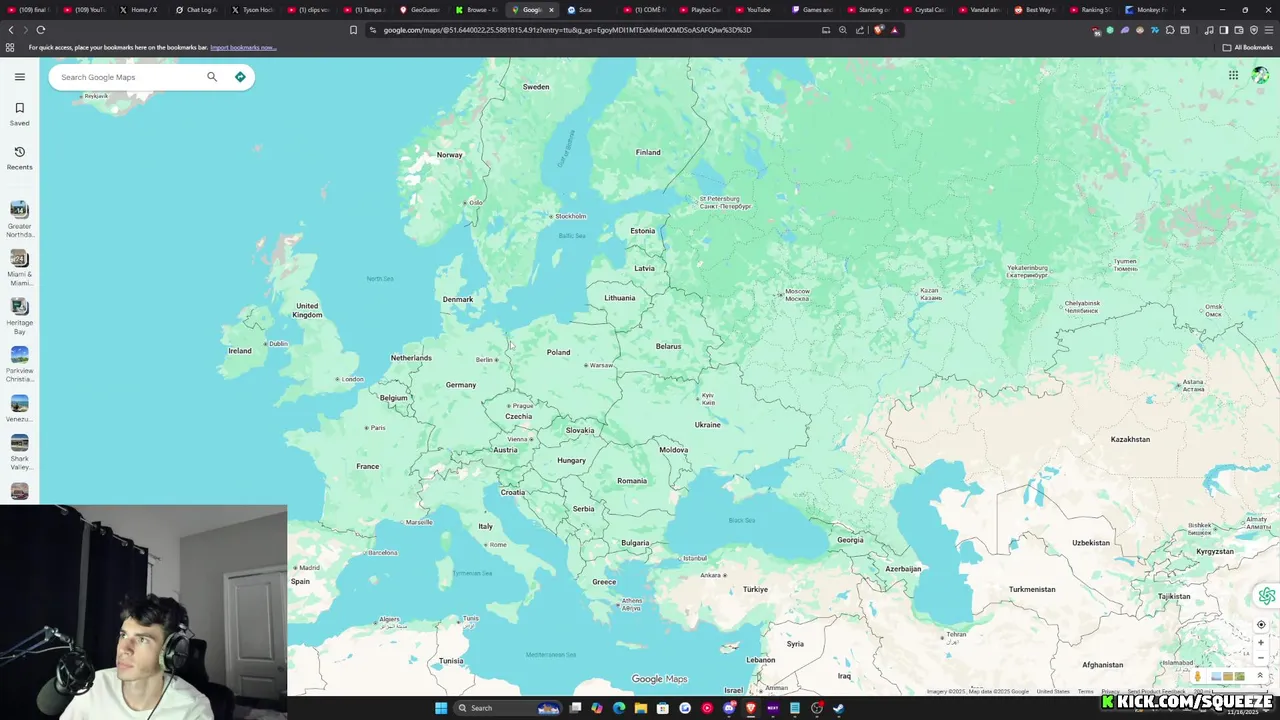Click the Kazakhstan country label
The image size is (1280, 720).
(1130, 439)
